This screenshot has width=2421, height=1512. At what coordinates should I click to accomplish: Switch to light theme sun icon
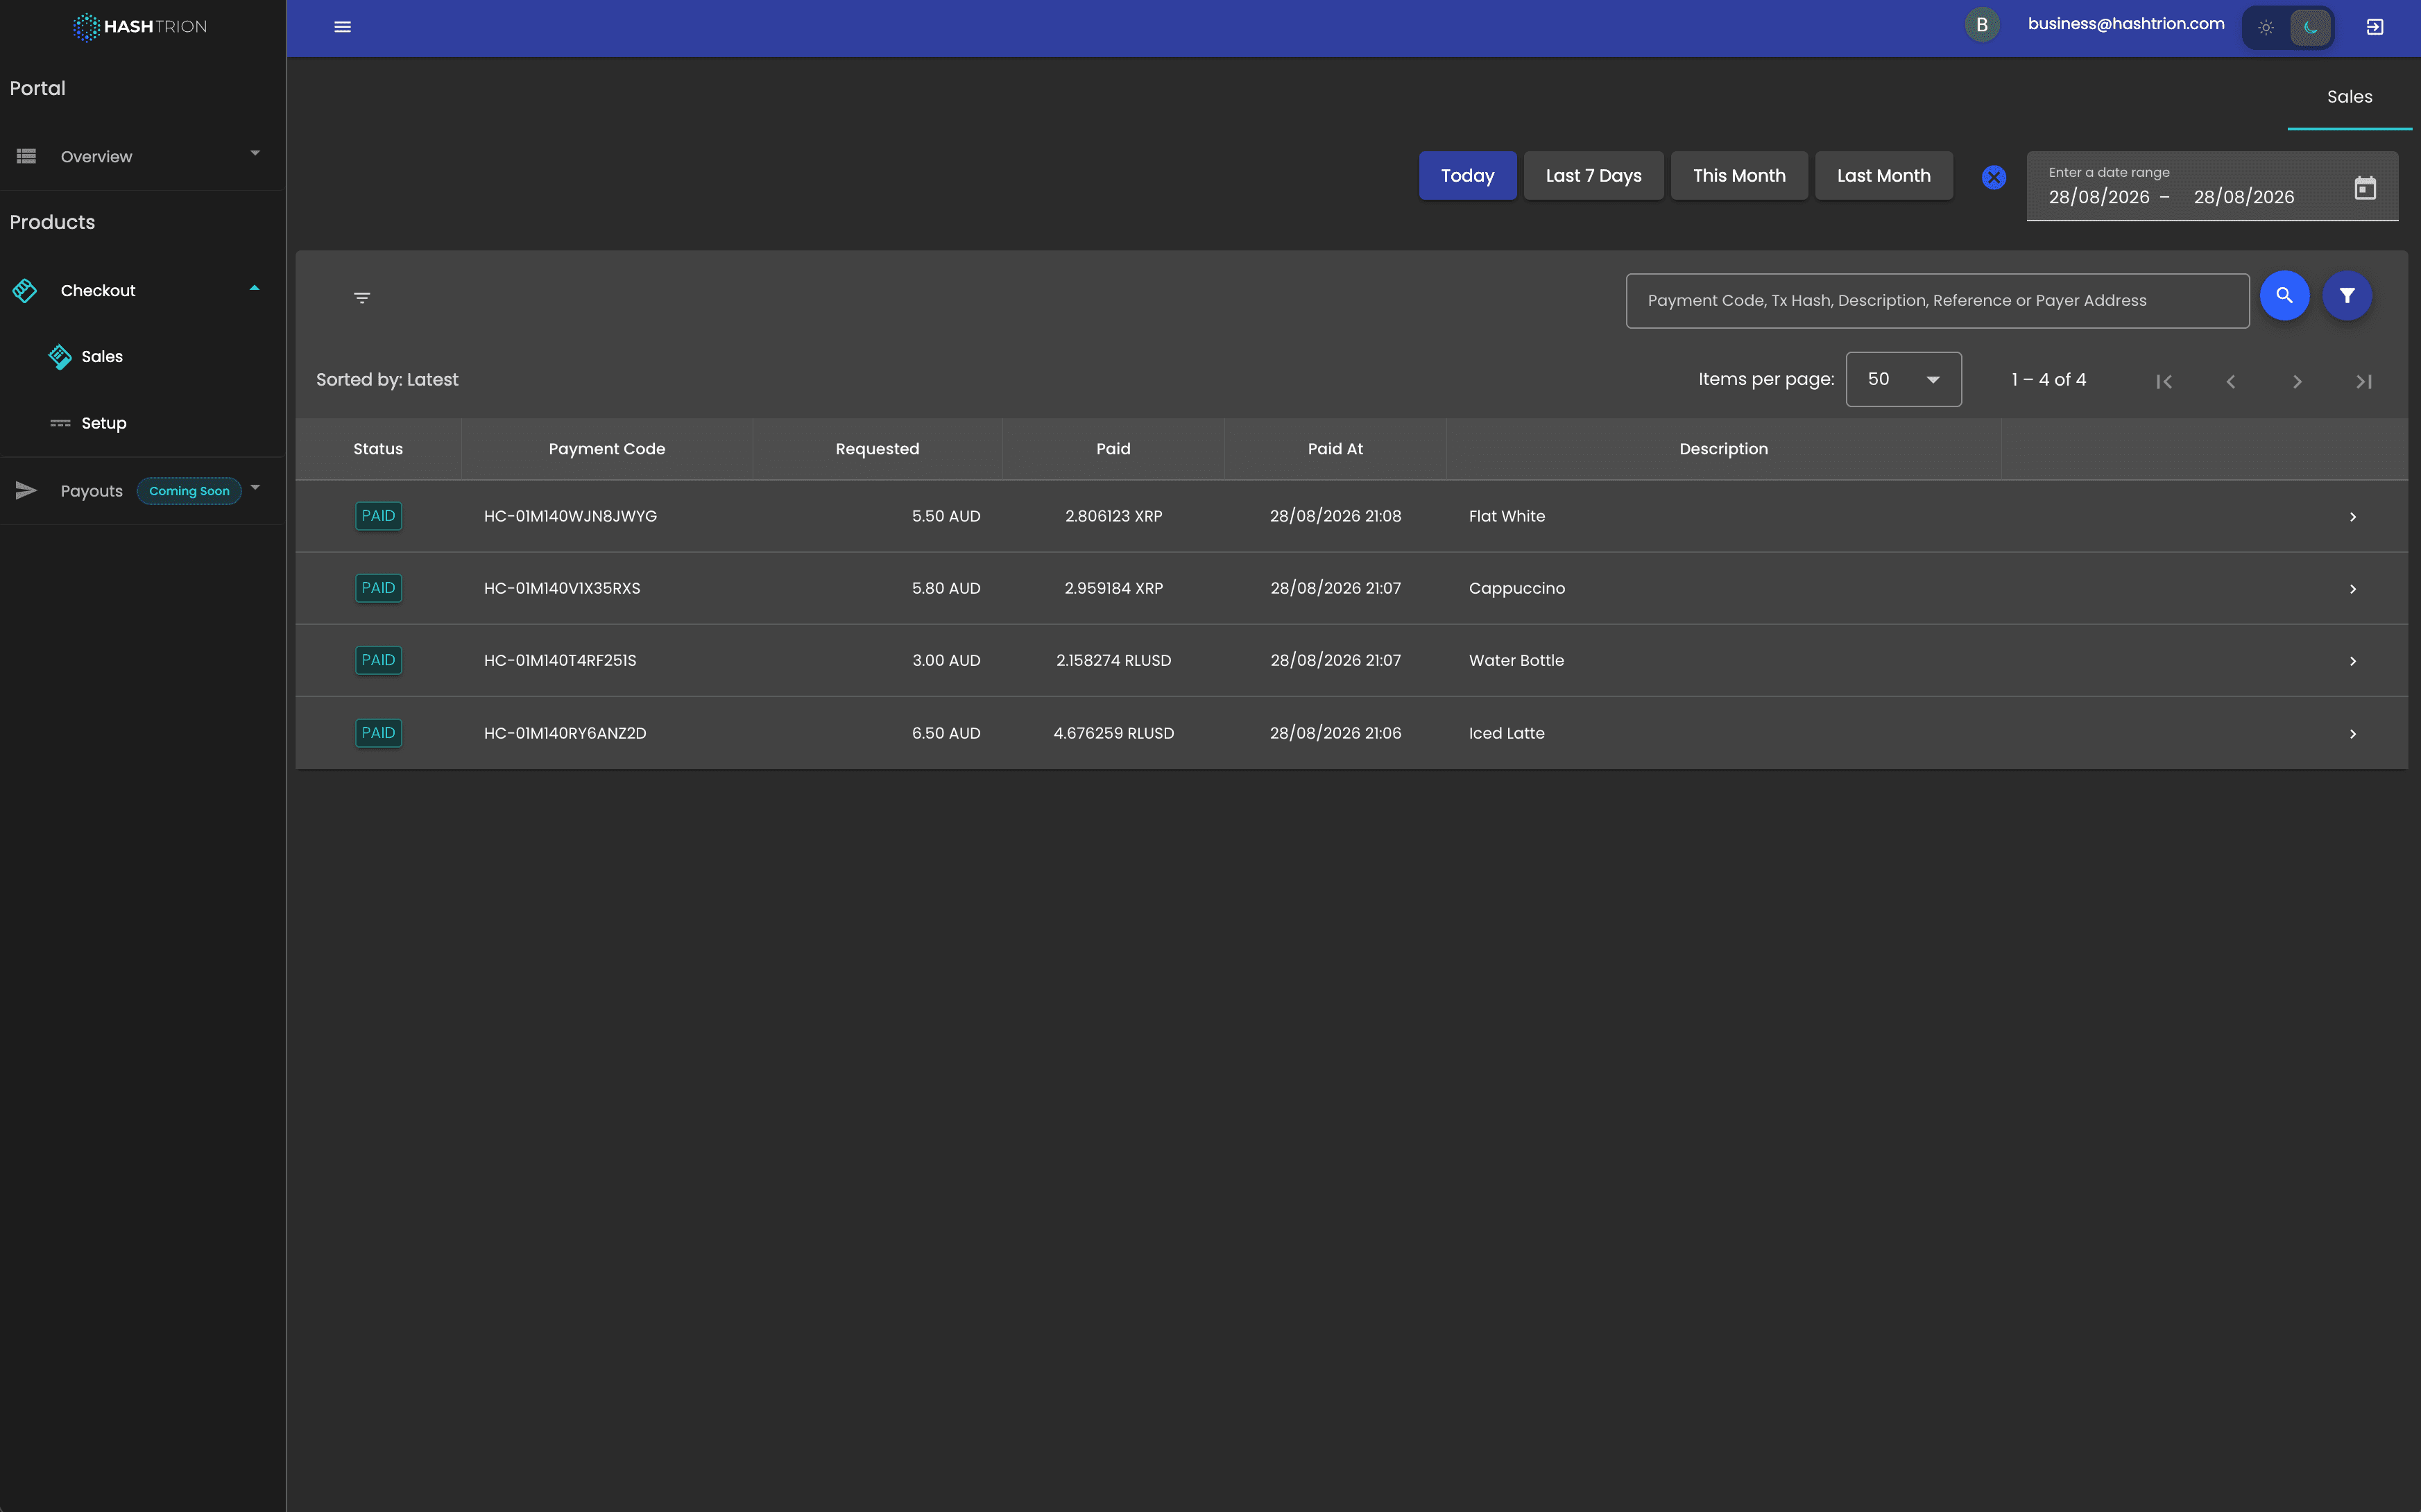click(2266, 28)
